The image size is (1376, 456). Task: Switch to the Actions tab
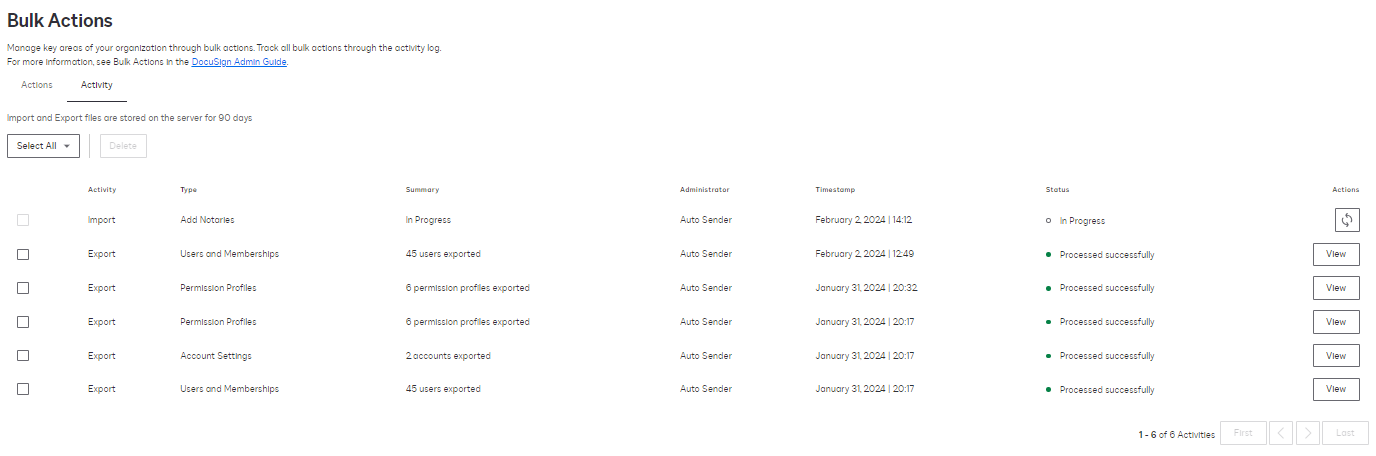[37, 85]
